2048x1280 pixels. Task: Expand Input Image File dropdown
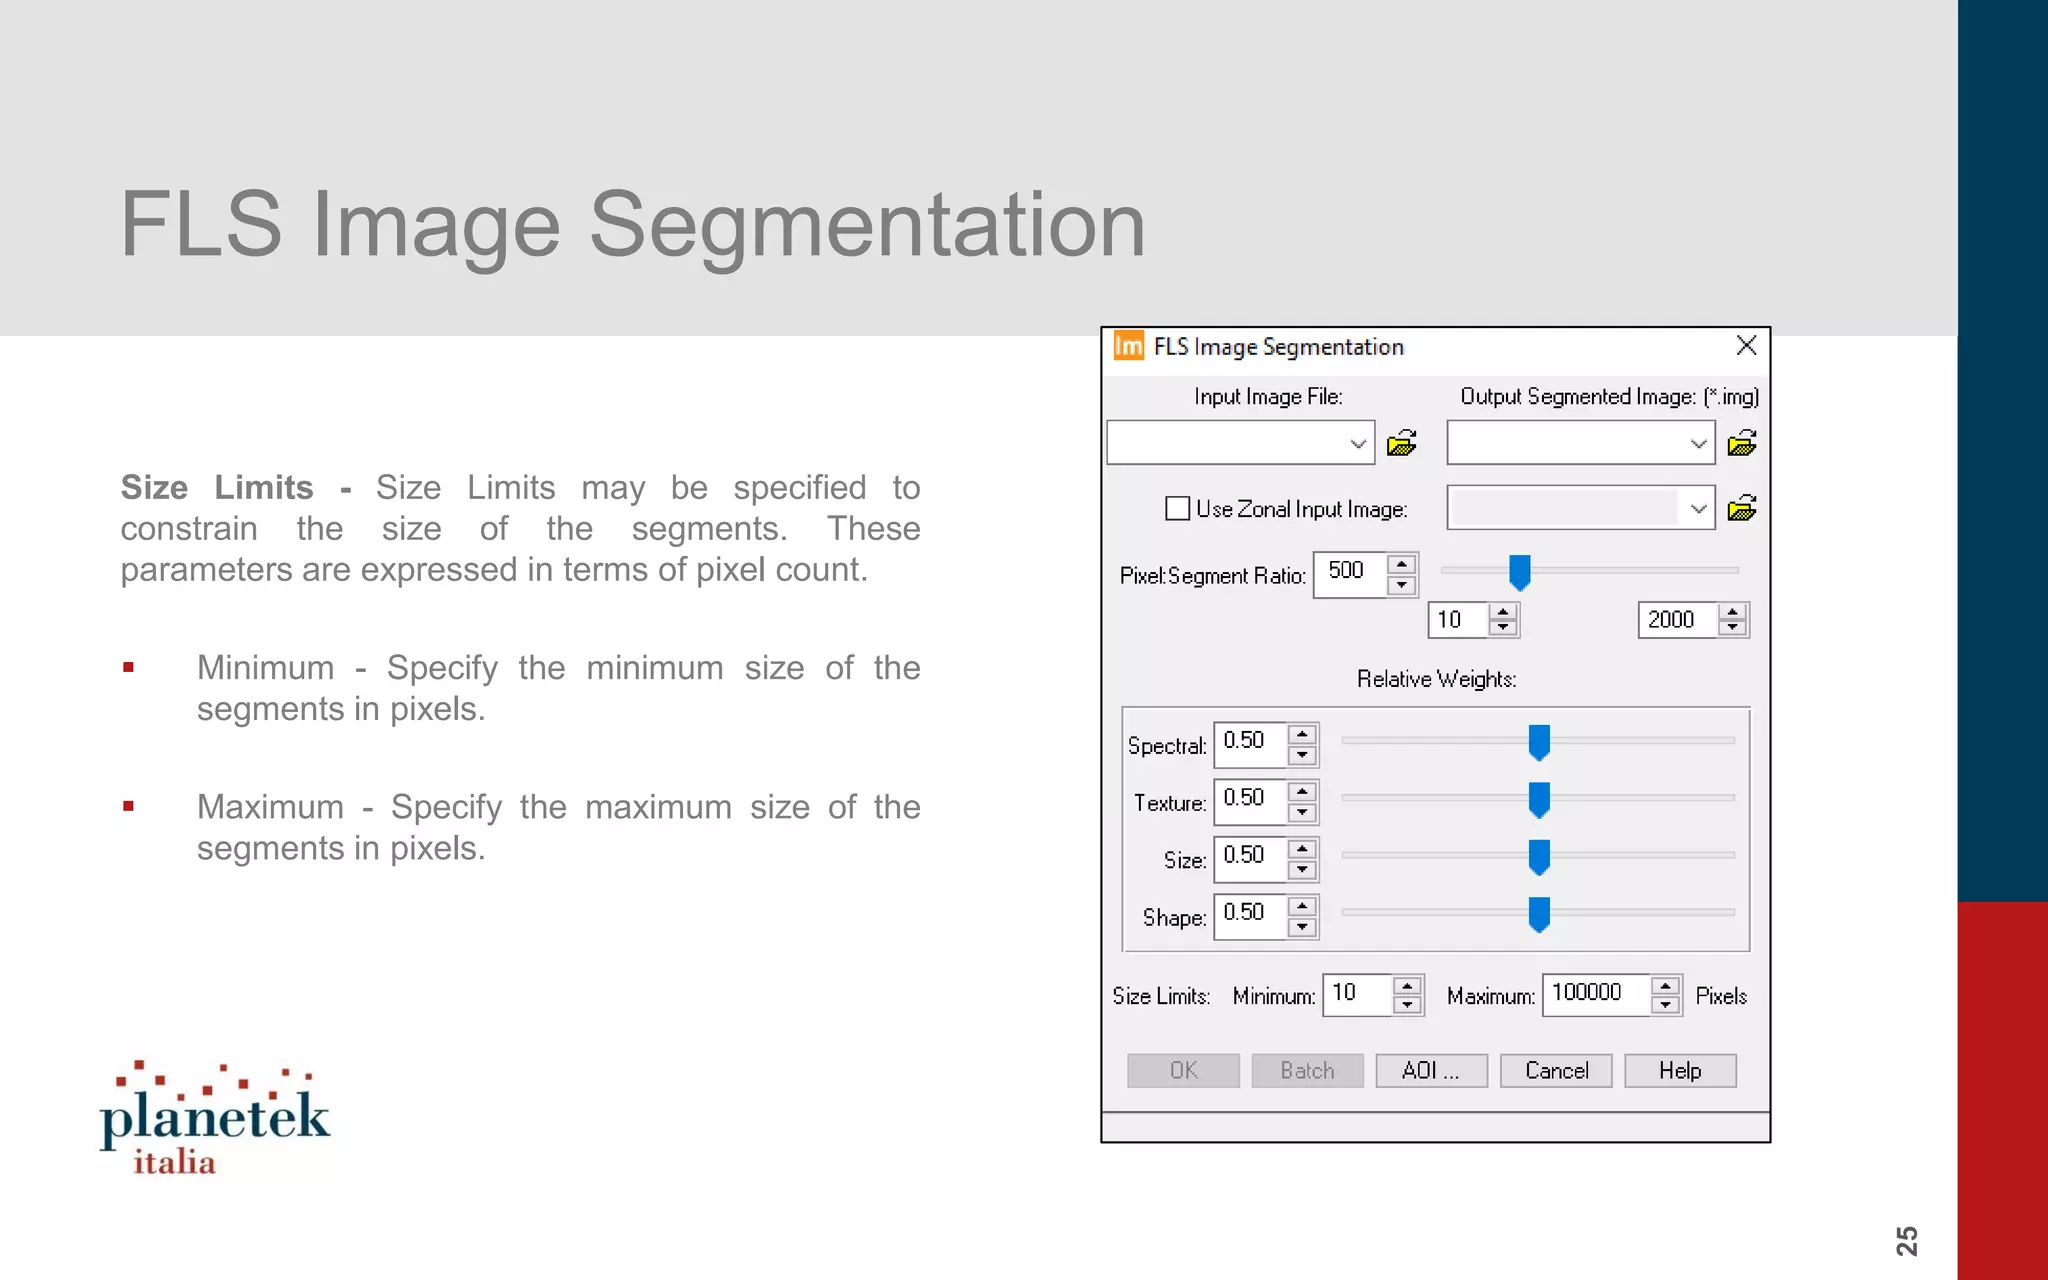[x=1357, y=443]
